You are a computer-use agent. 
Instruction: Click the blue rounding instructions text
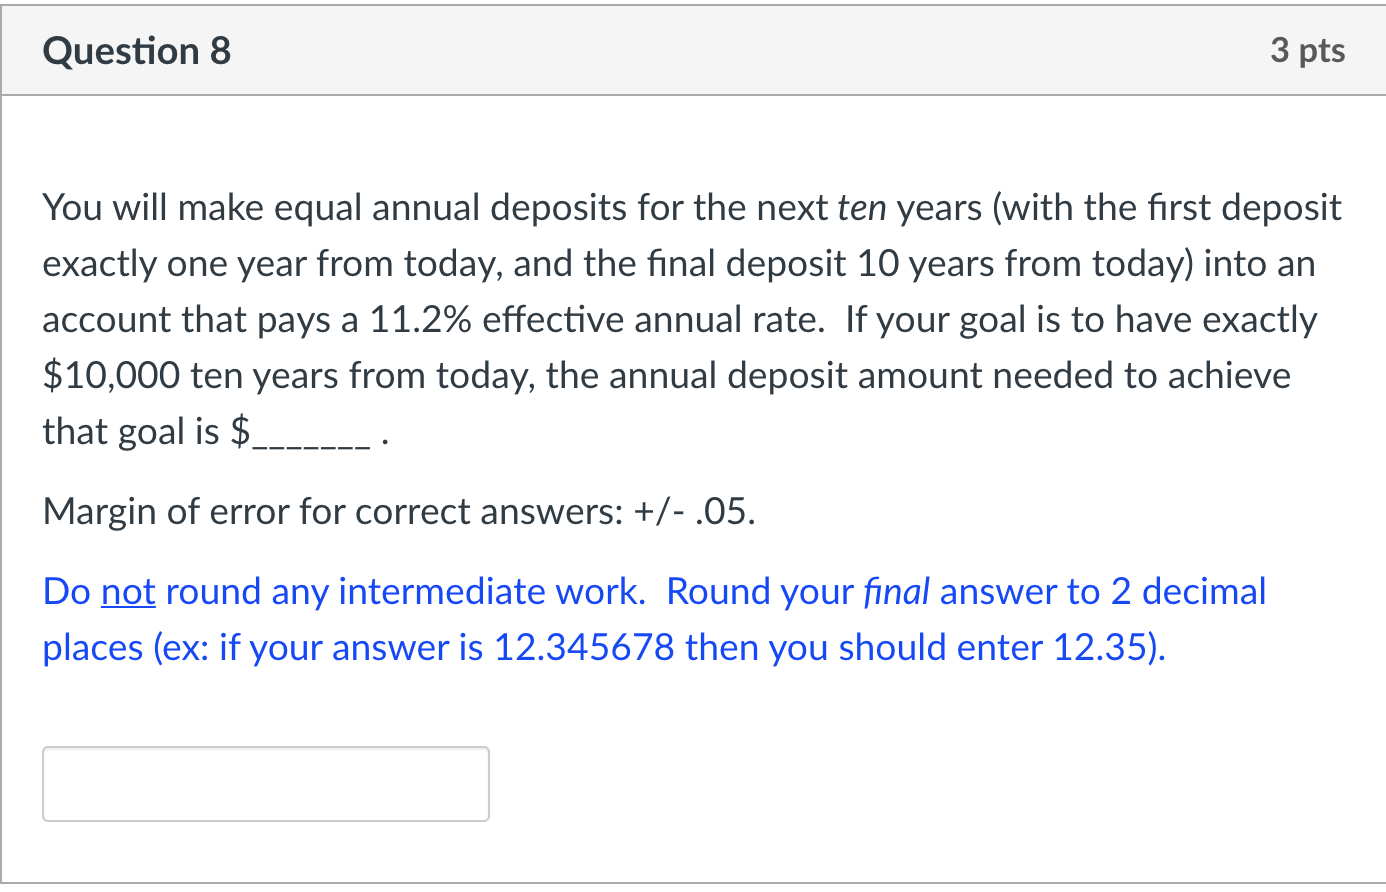(x=653, y=618)
